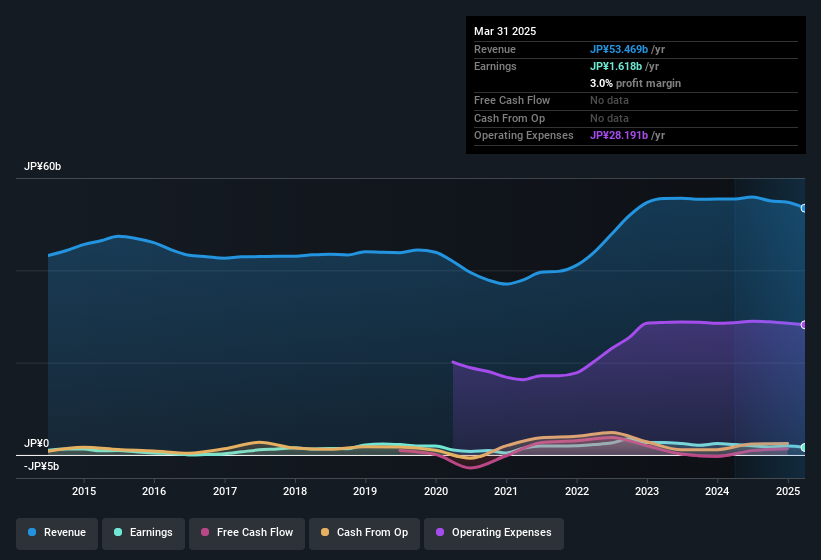Image resolution: width=821 pixels, height=560 pixels.
Task: Click the Mar 31 2025 tooltip date
Action: (x=505, y=31)
